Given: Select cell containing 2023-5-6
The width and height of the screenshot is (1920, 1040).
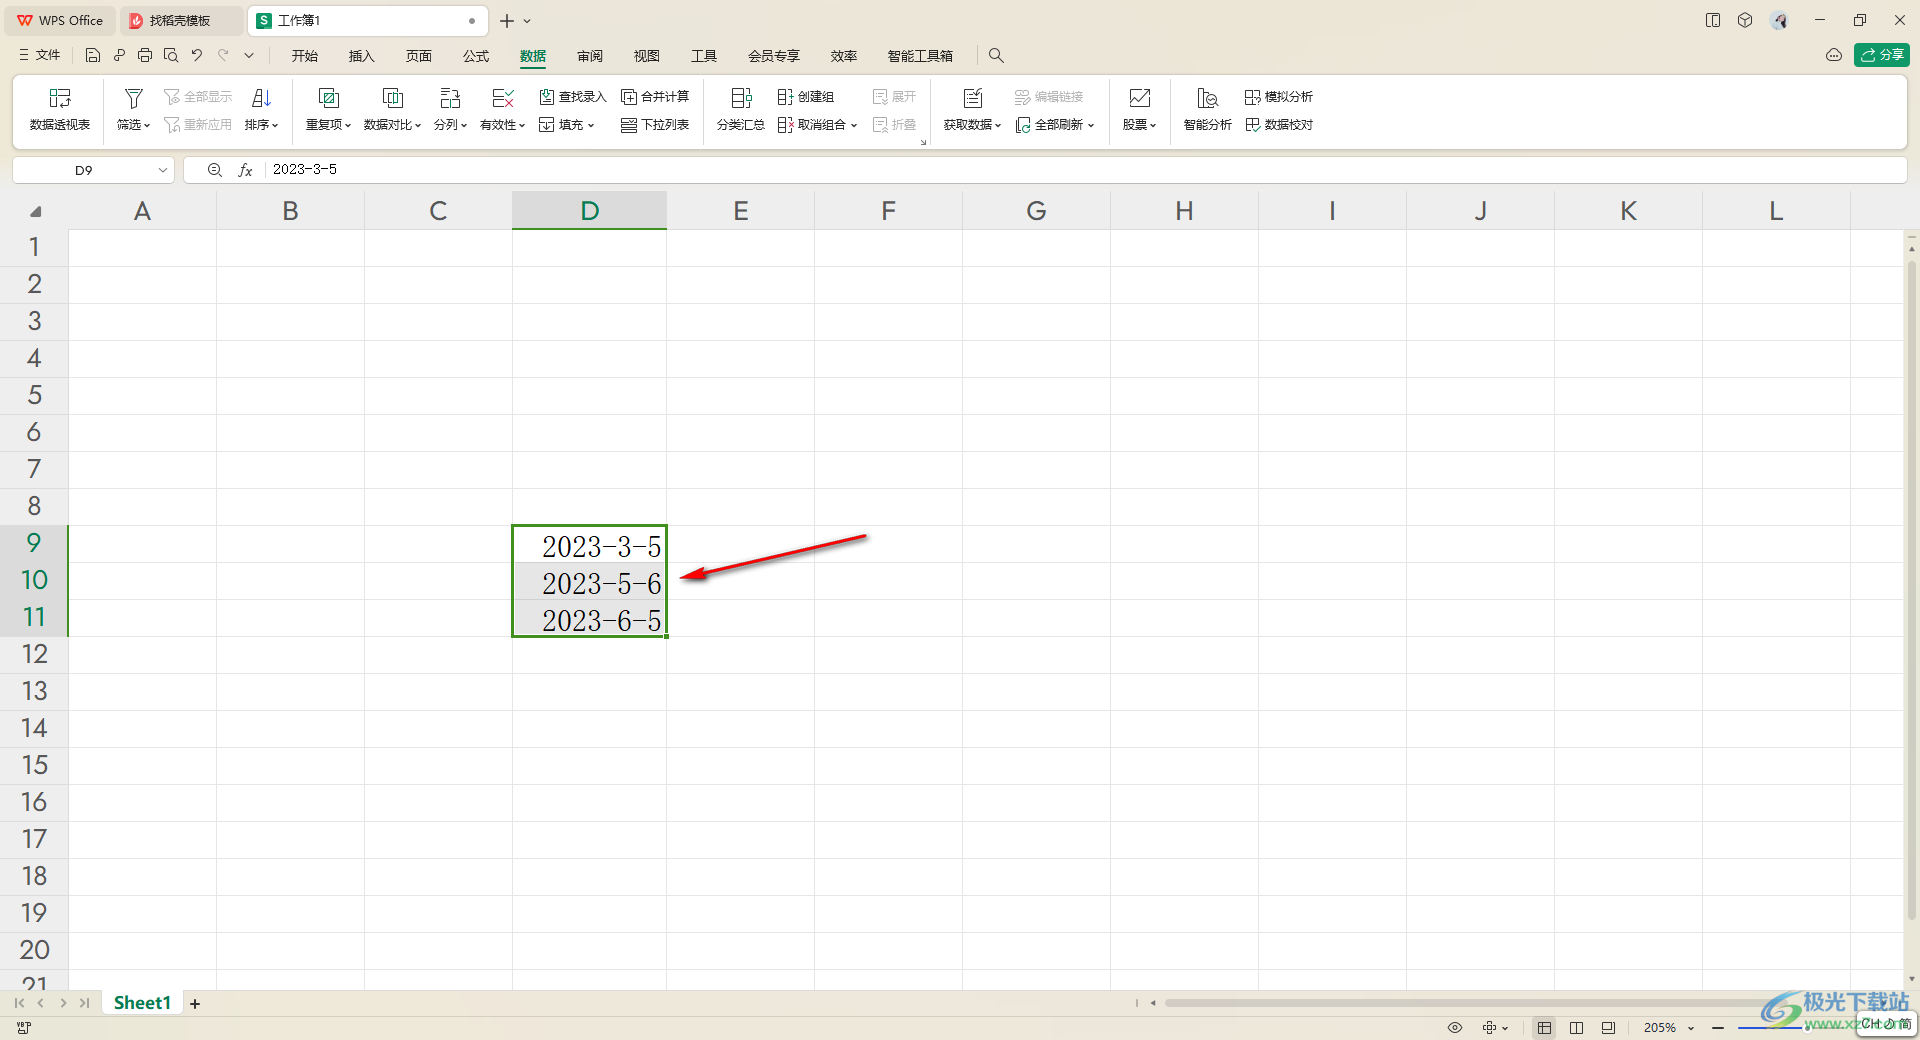Looking at the screenshot, I should coord(590,581).
